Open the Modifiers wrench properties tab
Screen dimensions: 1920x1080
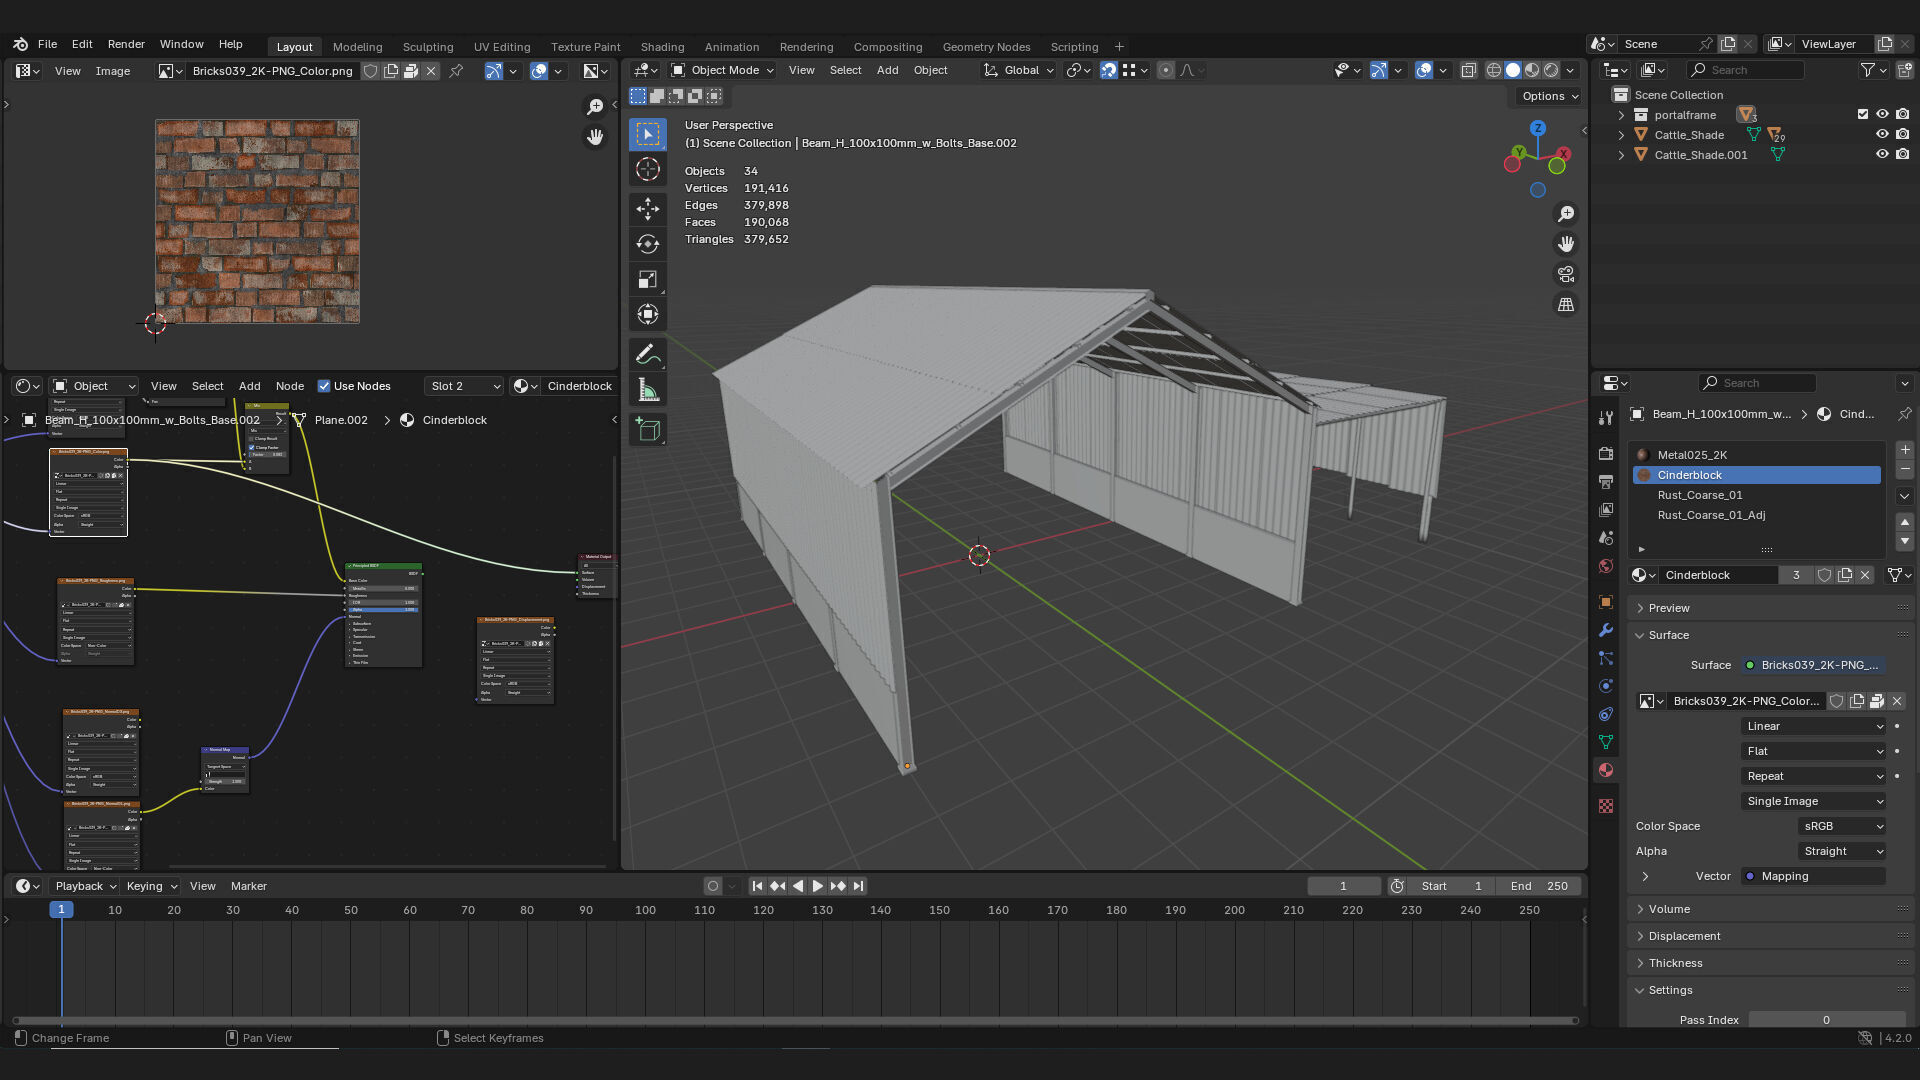coord(1606,630)
